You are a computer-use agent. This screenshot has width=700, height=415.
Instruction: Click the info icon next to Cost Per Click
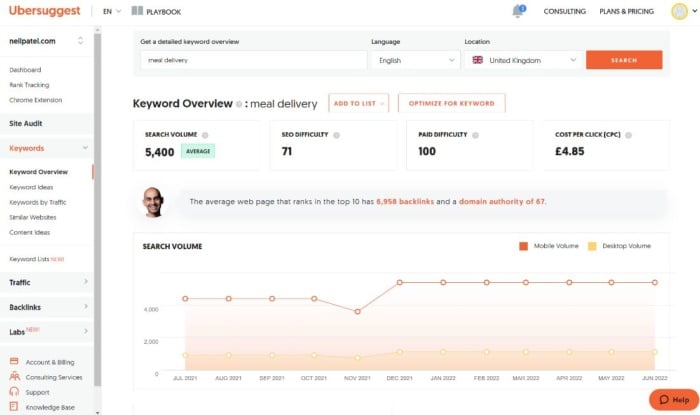(x=629, y=135)
